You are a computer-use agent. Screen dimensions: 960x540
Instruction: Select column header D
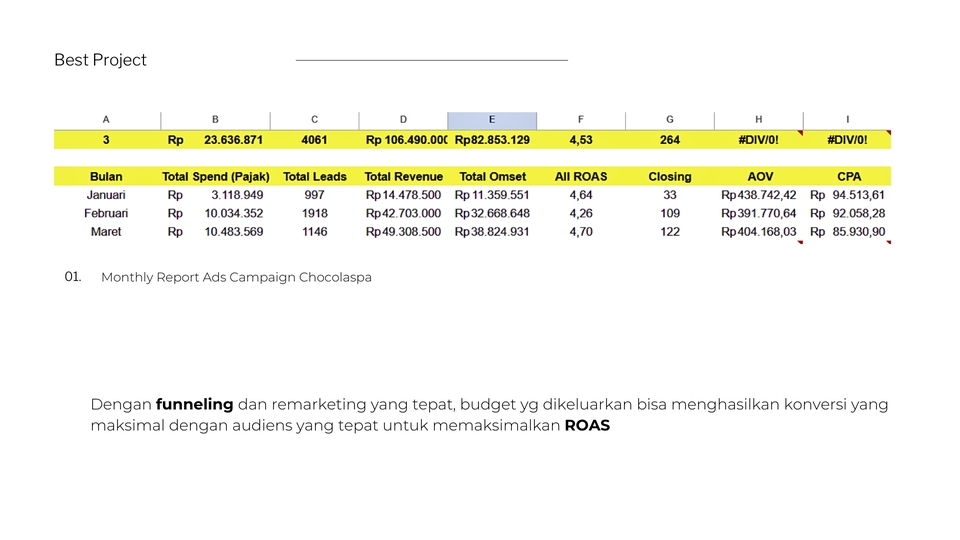pyautogui.click(x=403, y=120)
